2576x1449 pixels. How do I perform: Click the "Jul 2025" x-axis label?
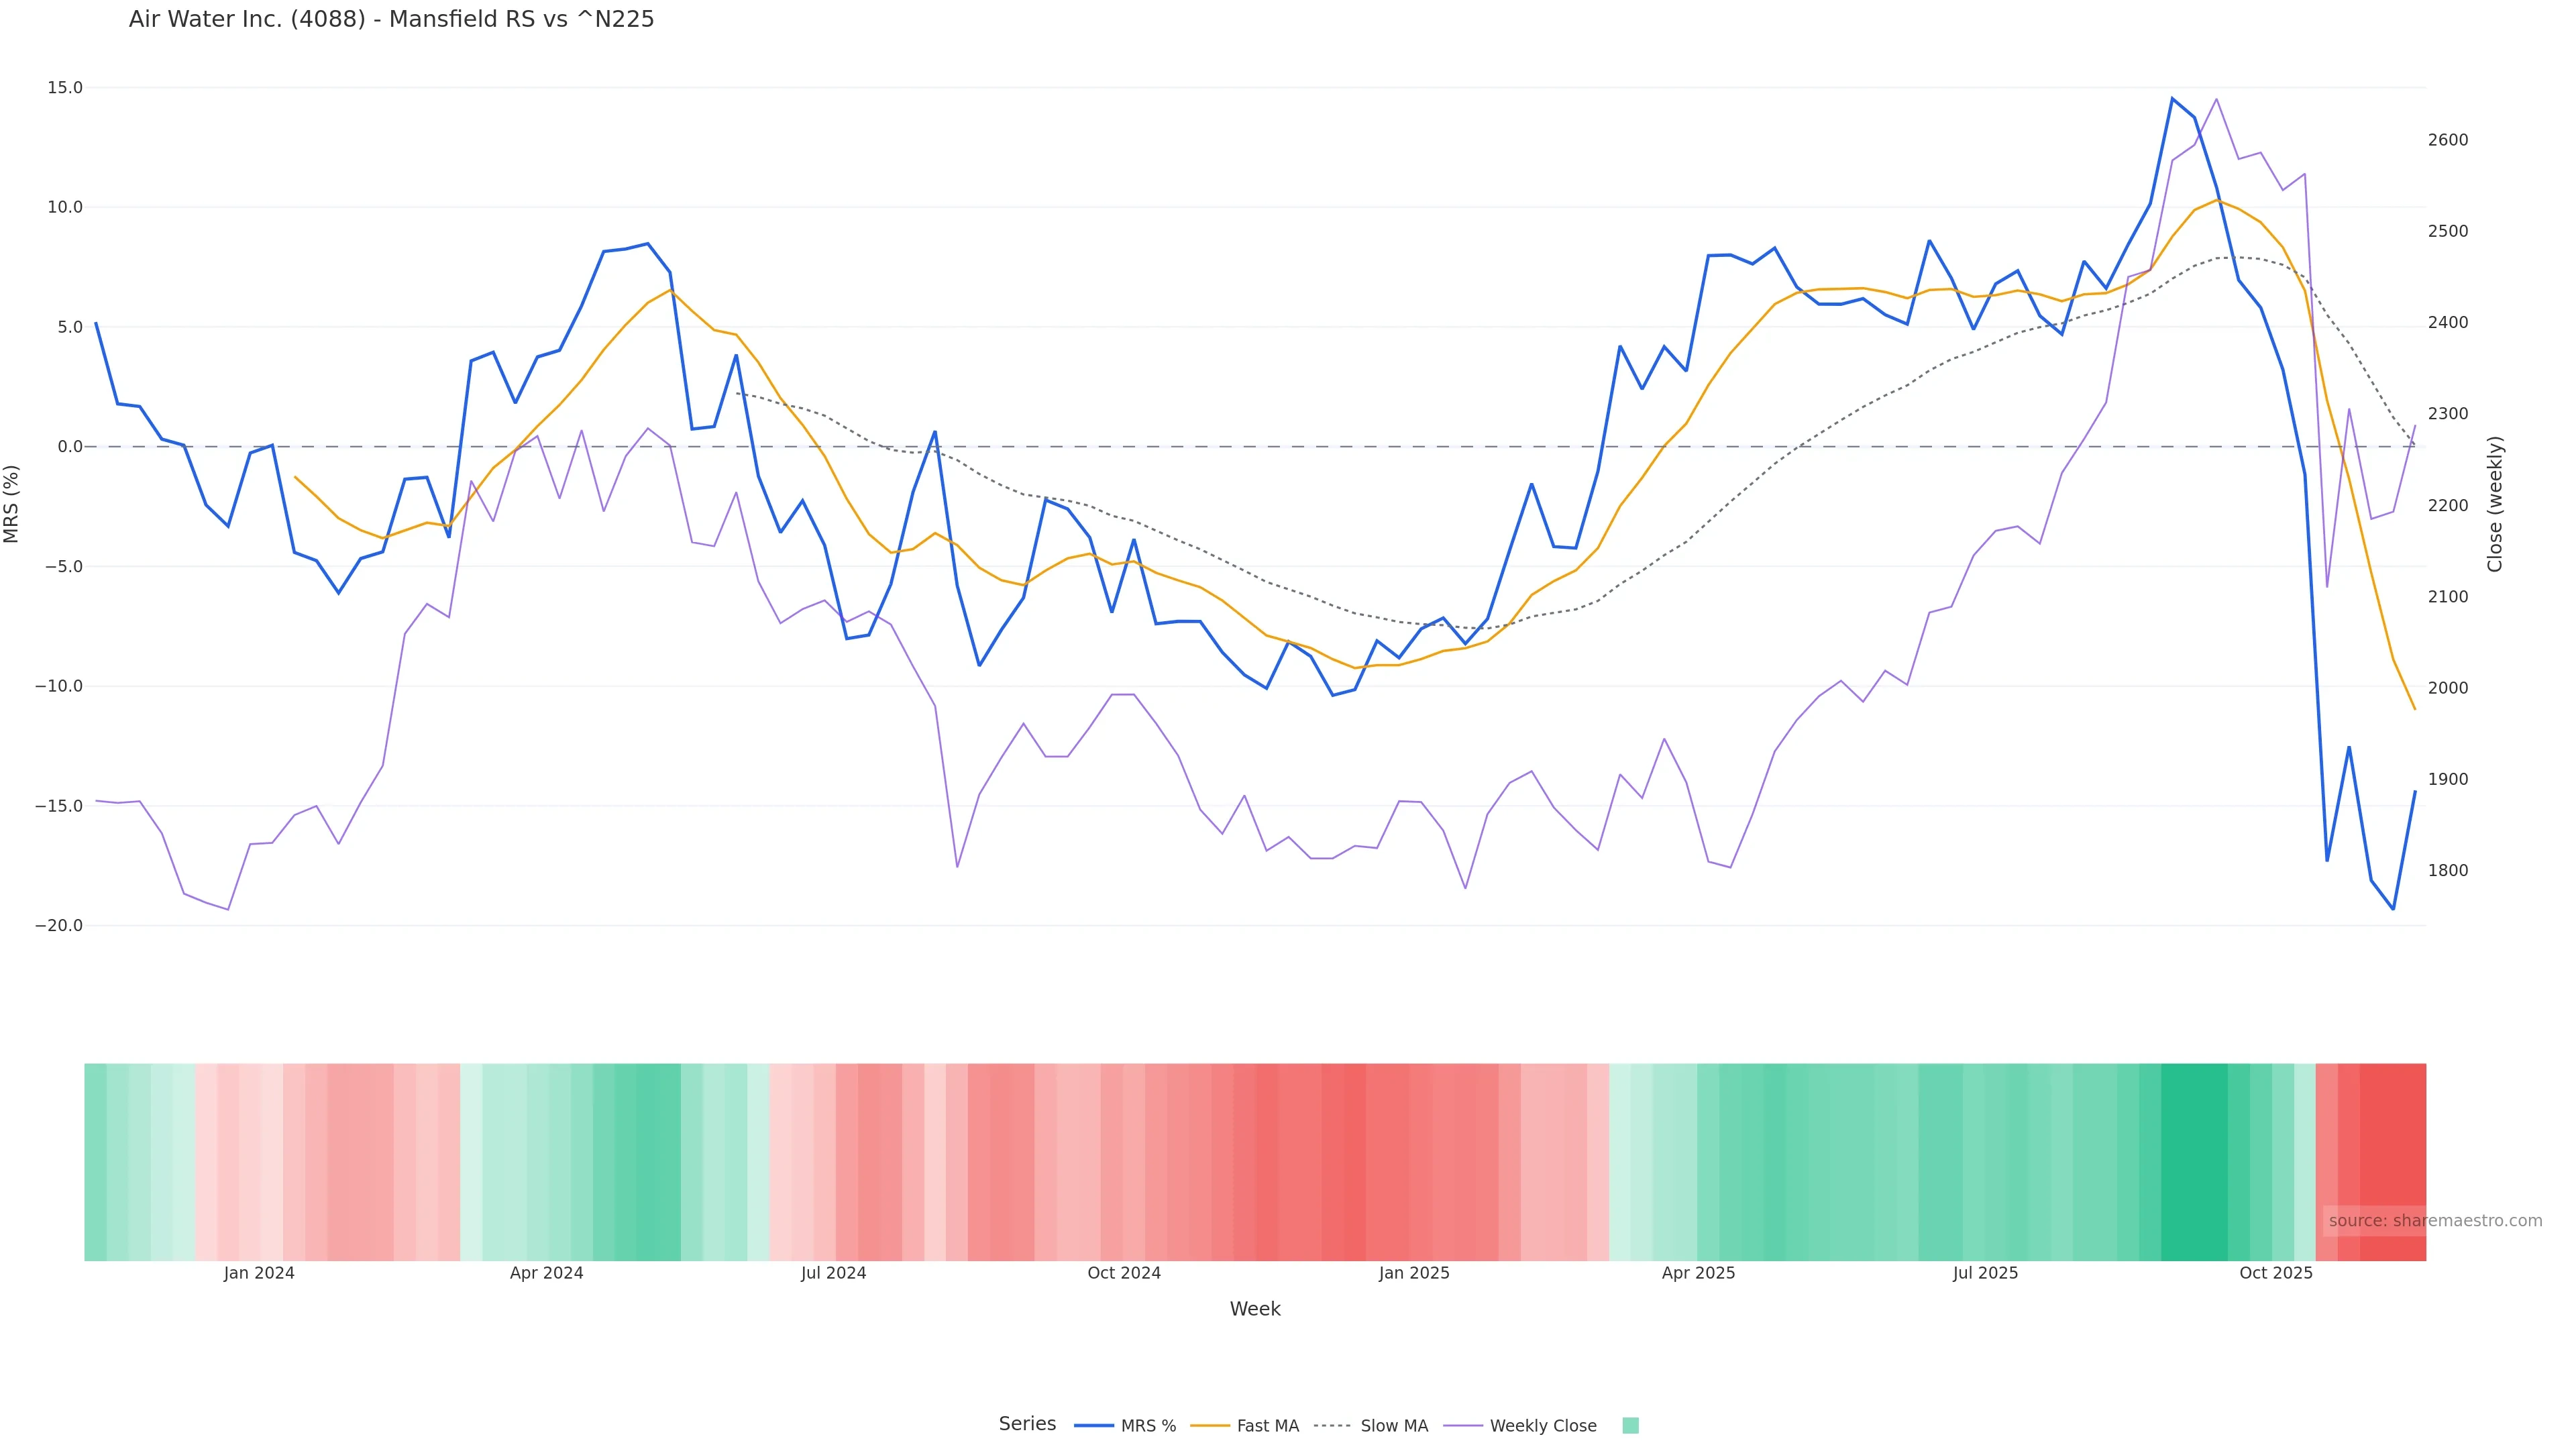click(1985, 1273)
